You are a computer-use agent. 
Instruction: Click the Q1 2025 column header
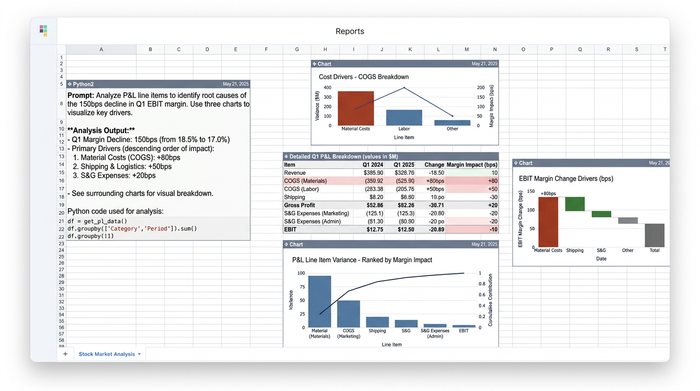click(x=404, y=165)
